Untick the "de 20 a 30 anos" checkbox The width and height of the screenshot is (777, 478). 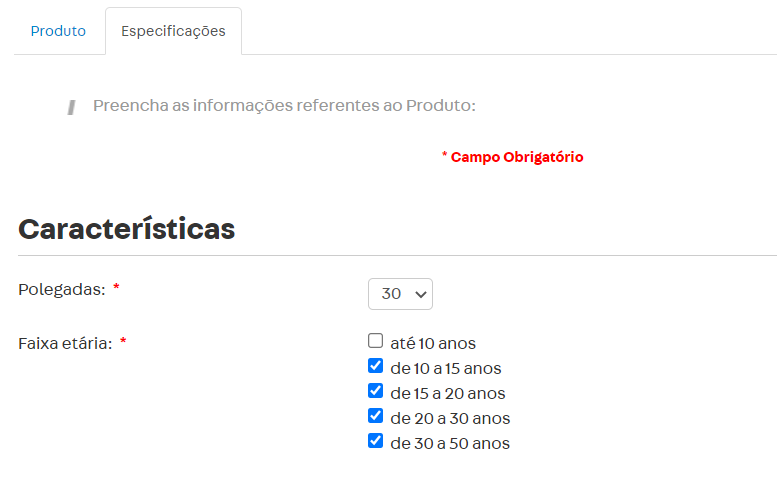point(376,416)
